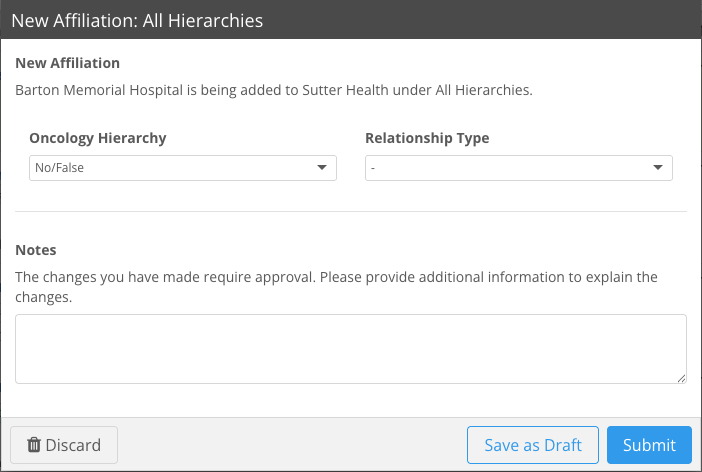Click the Notes text area resize handle

tap(681, 378)
